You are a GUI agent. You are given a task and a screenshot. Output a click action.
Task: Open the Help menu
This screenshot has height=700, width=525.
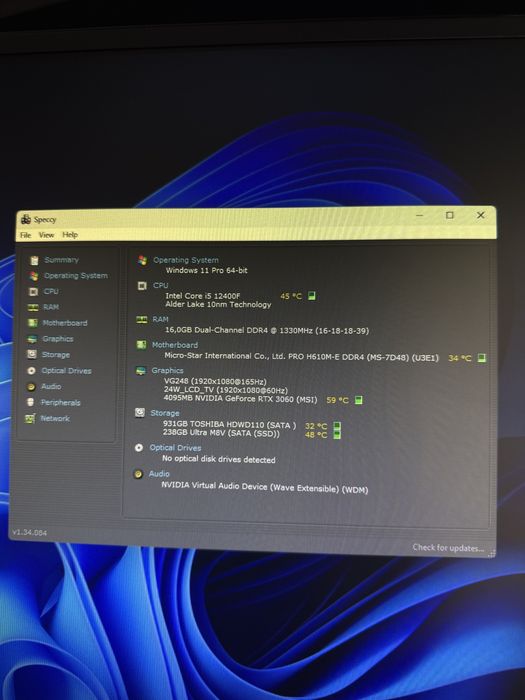(x=70, y=234)
